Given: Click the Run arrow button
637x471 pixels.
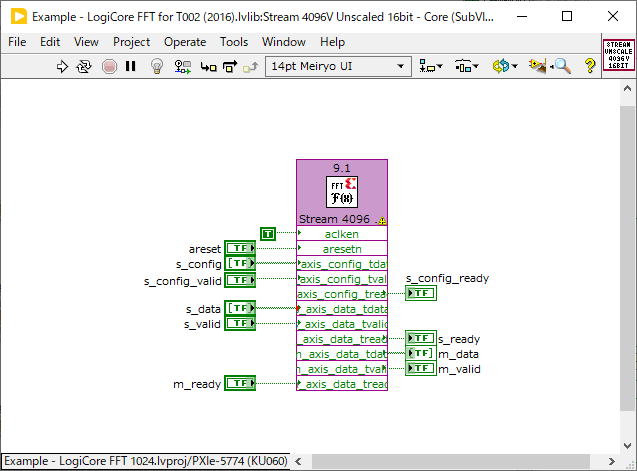Looking at the screenshot, I should [x=62, y=66].
